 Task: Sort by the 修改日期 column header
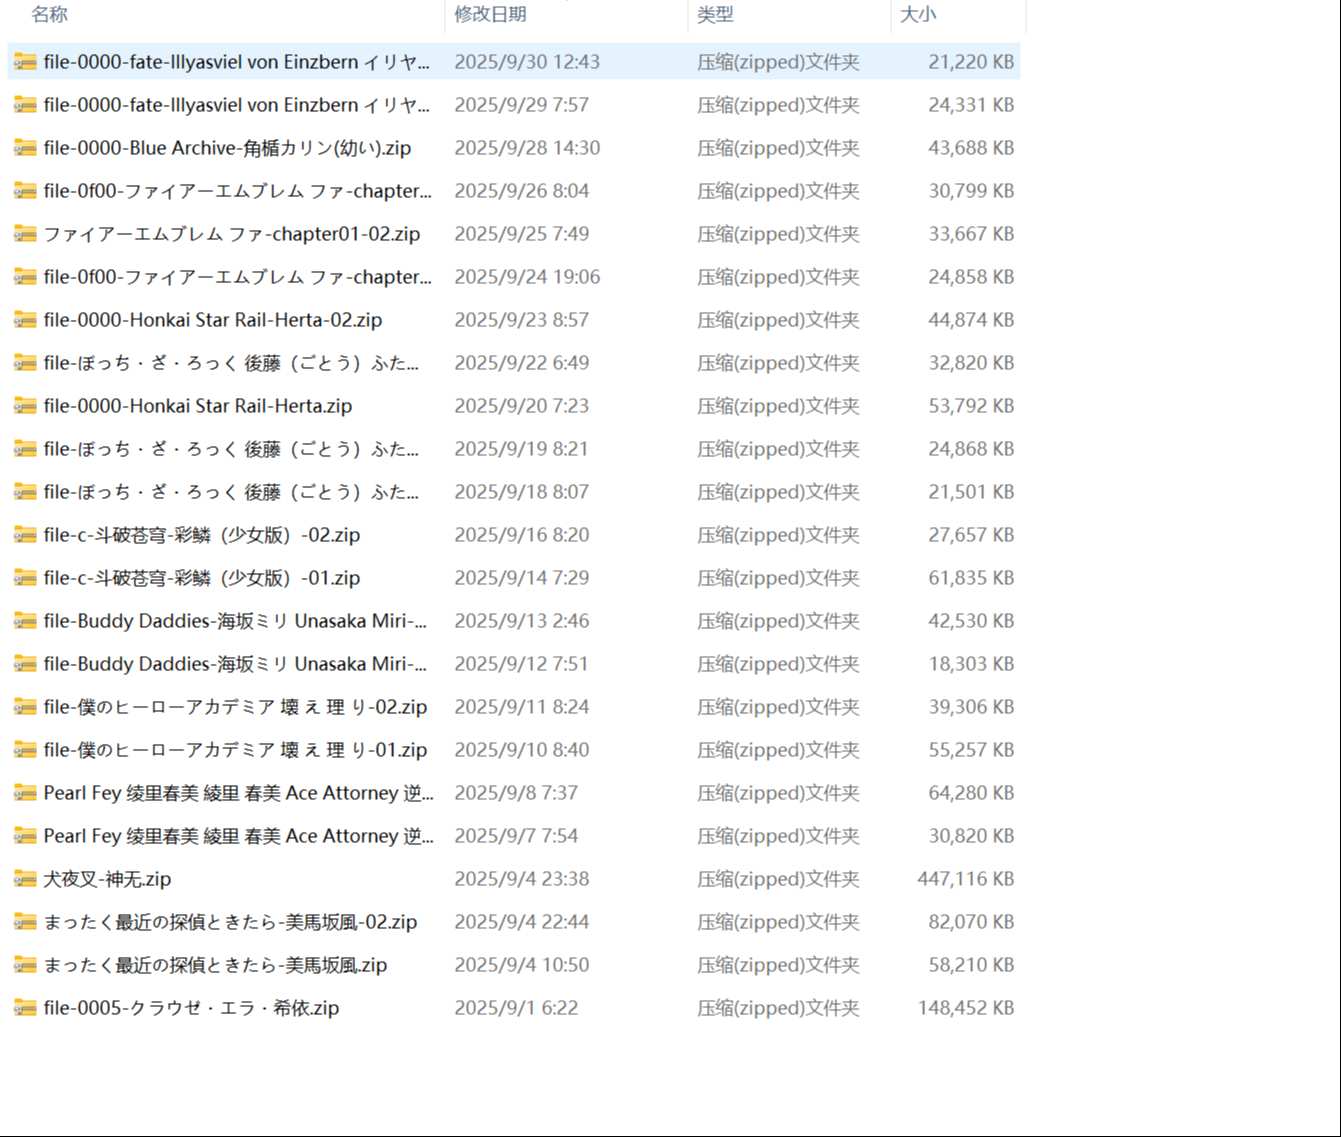point(490,14)
